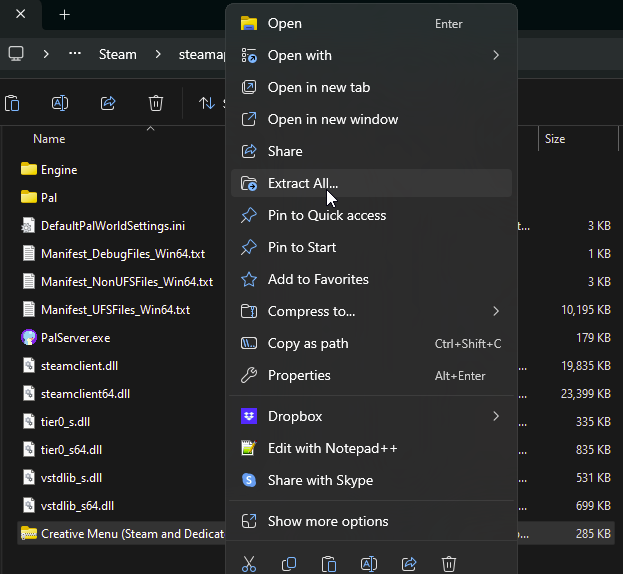Click Copy icon in context menu bottom row
The image size is (623, 574).
[289, 564]
